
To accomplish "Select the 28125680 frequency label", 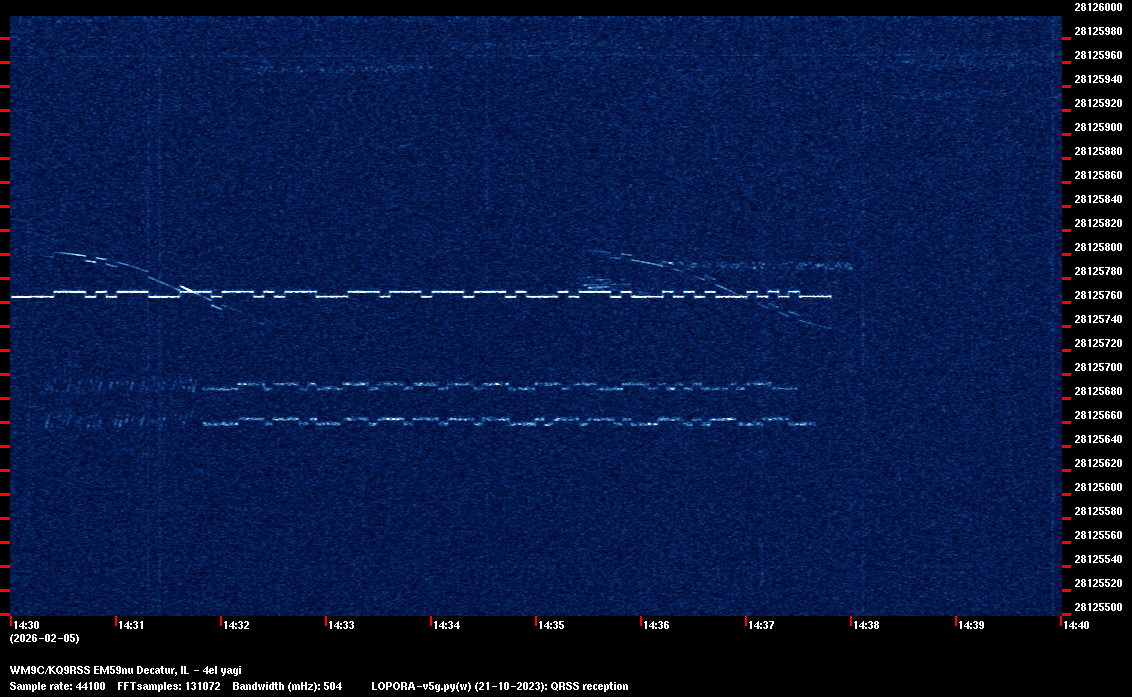I will pyautogui.click(x=1097, y=391).
